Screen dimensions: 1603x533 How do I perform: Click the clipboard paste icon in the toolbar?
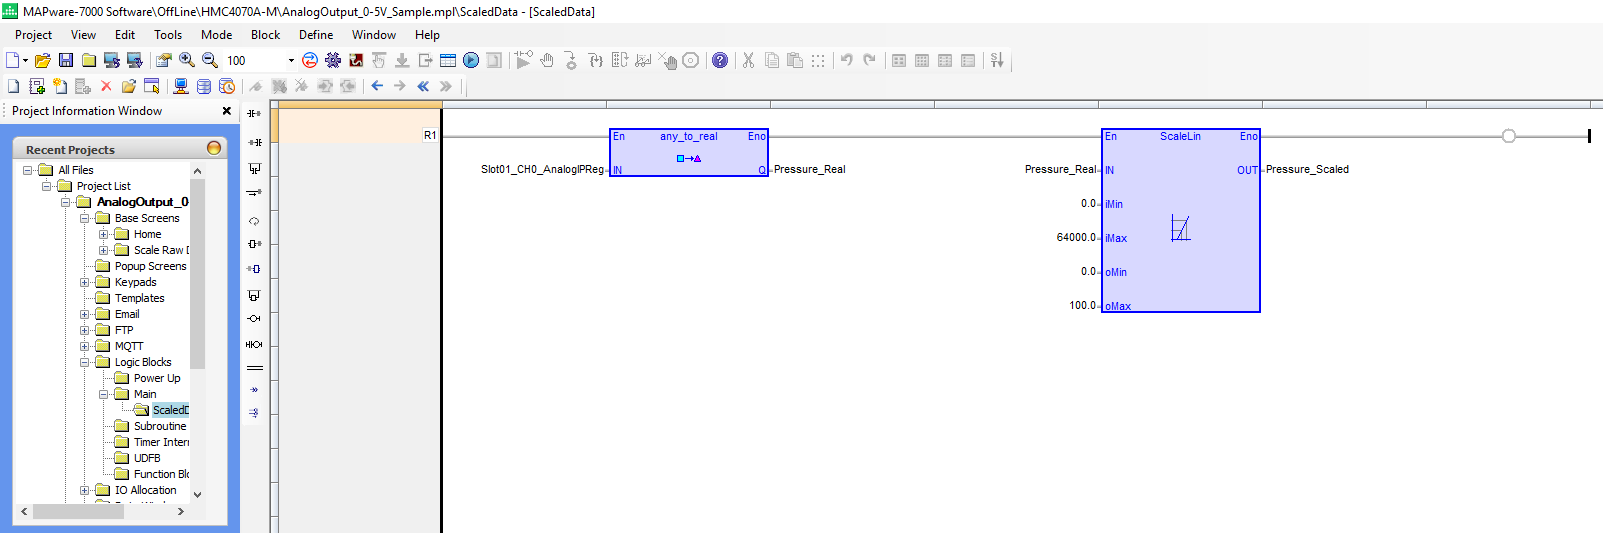point(795,61)
